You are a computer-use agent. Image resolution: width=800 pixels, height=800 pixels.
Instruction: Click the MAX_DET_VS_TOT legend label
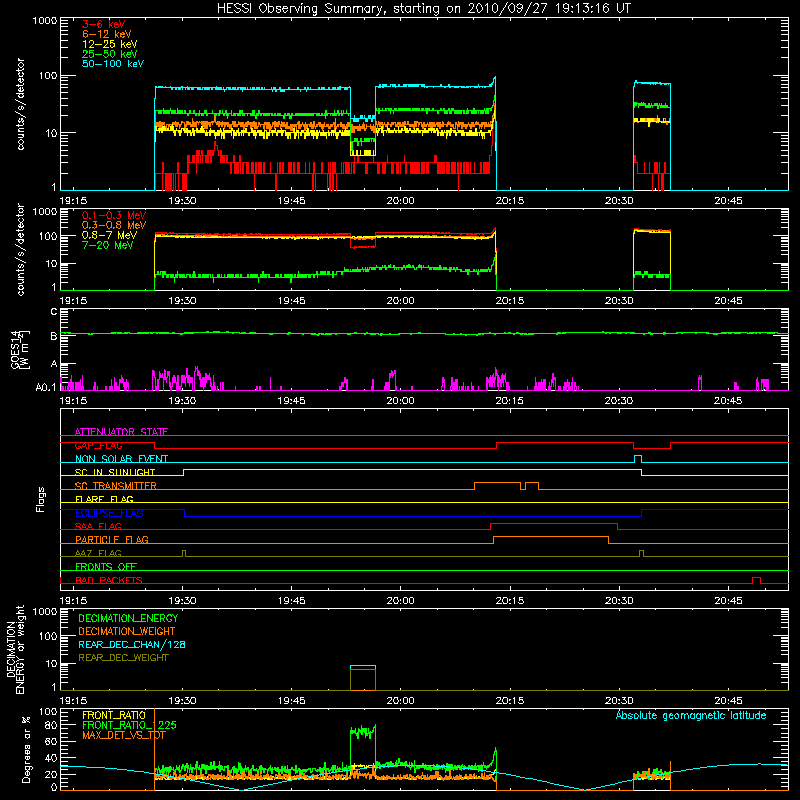pyautogui.click(x=123, y=735)
